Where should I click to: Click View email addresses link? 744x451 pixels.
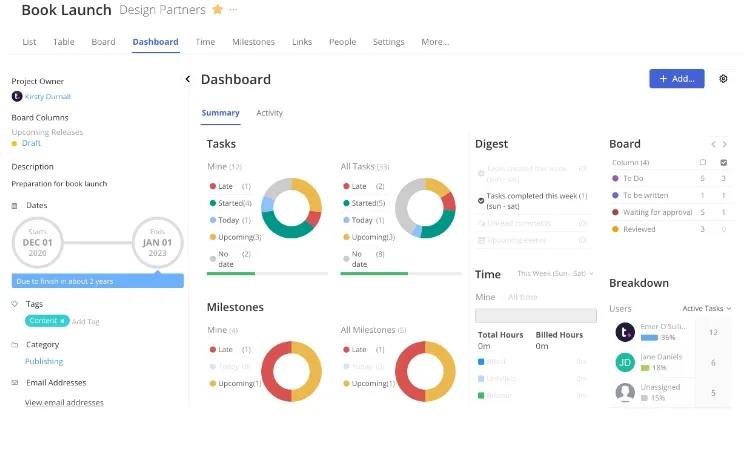64,403
